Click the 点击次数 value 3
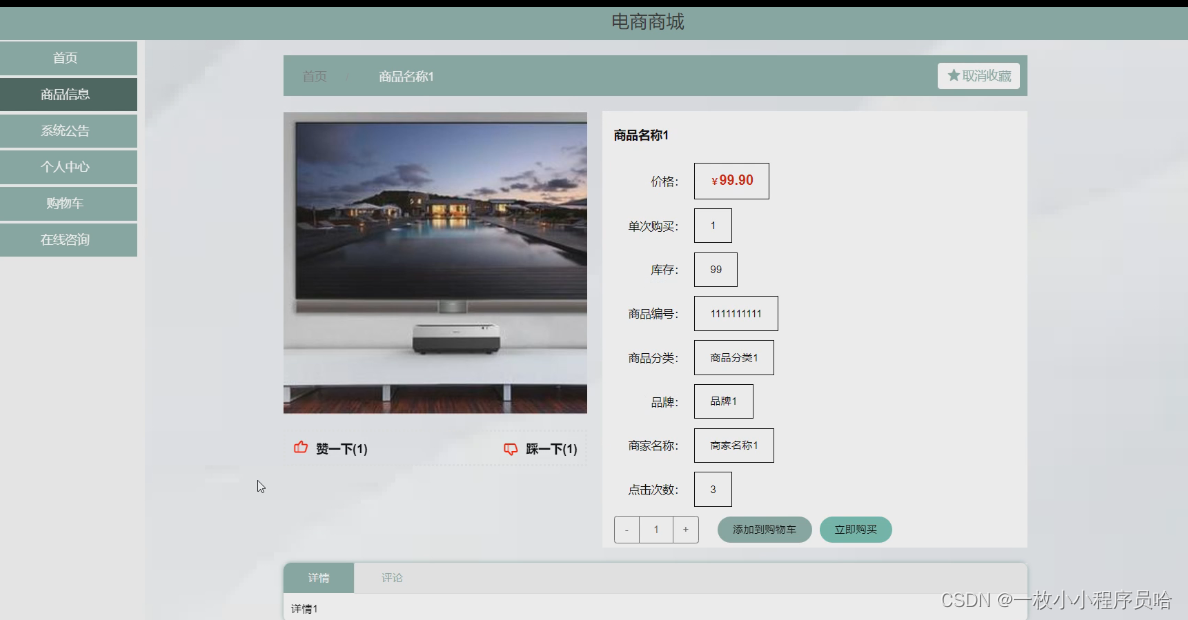 coord(713,490)
